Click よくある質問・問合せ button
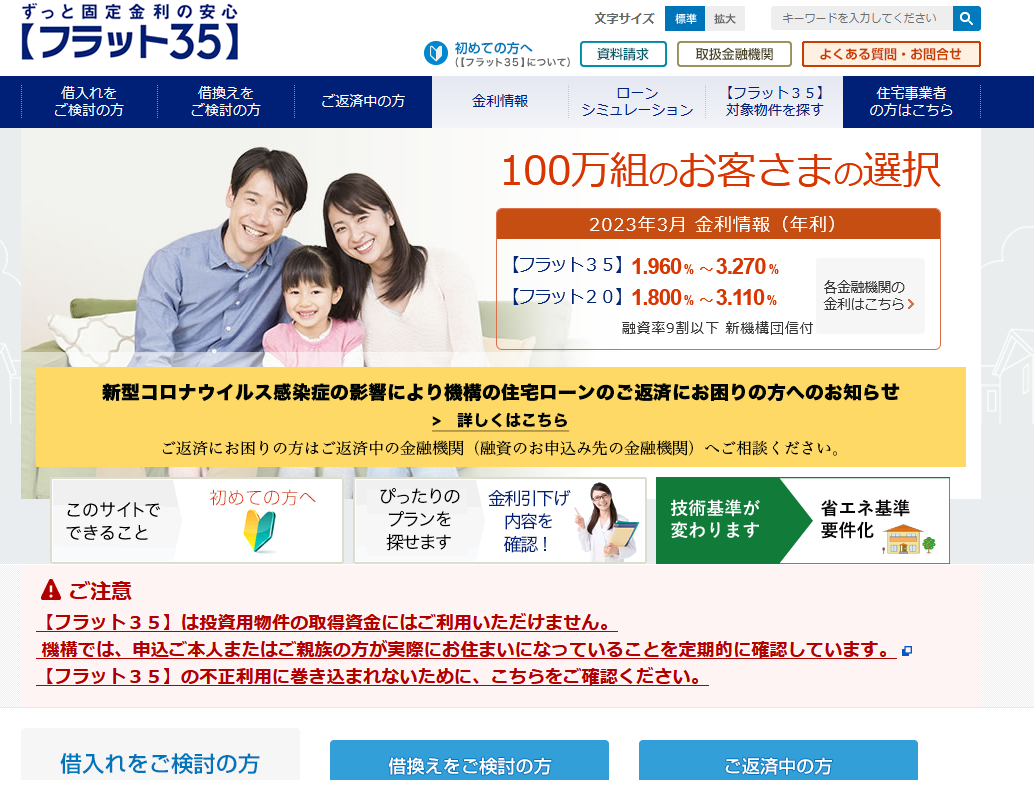This screenshot has width=1034, height=786. point(891,54)
